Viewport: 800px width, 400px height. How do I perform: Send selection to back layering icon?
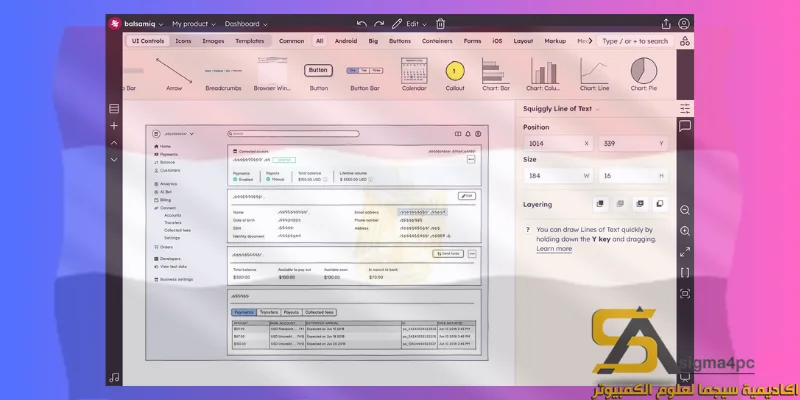[659, 204]
